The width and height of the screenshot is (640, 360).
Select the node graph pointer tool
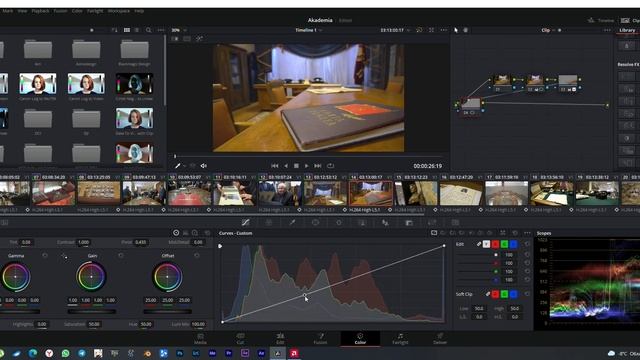(x=456, y=30)
